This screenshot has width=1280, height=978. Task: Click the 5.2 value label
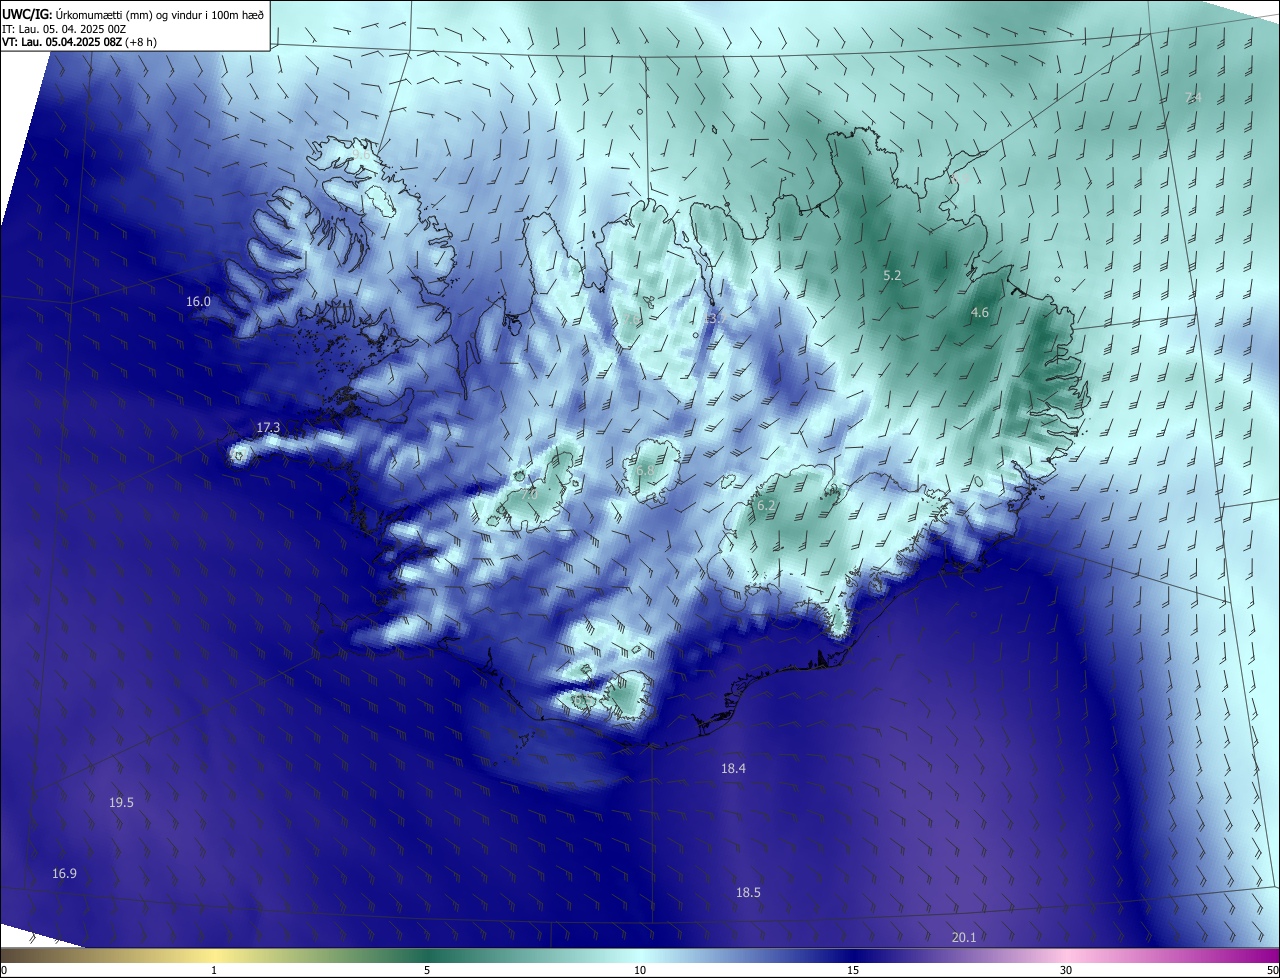[893, 274]
